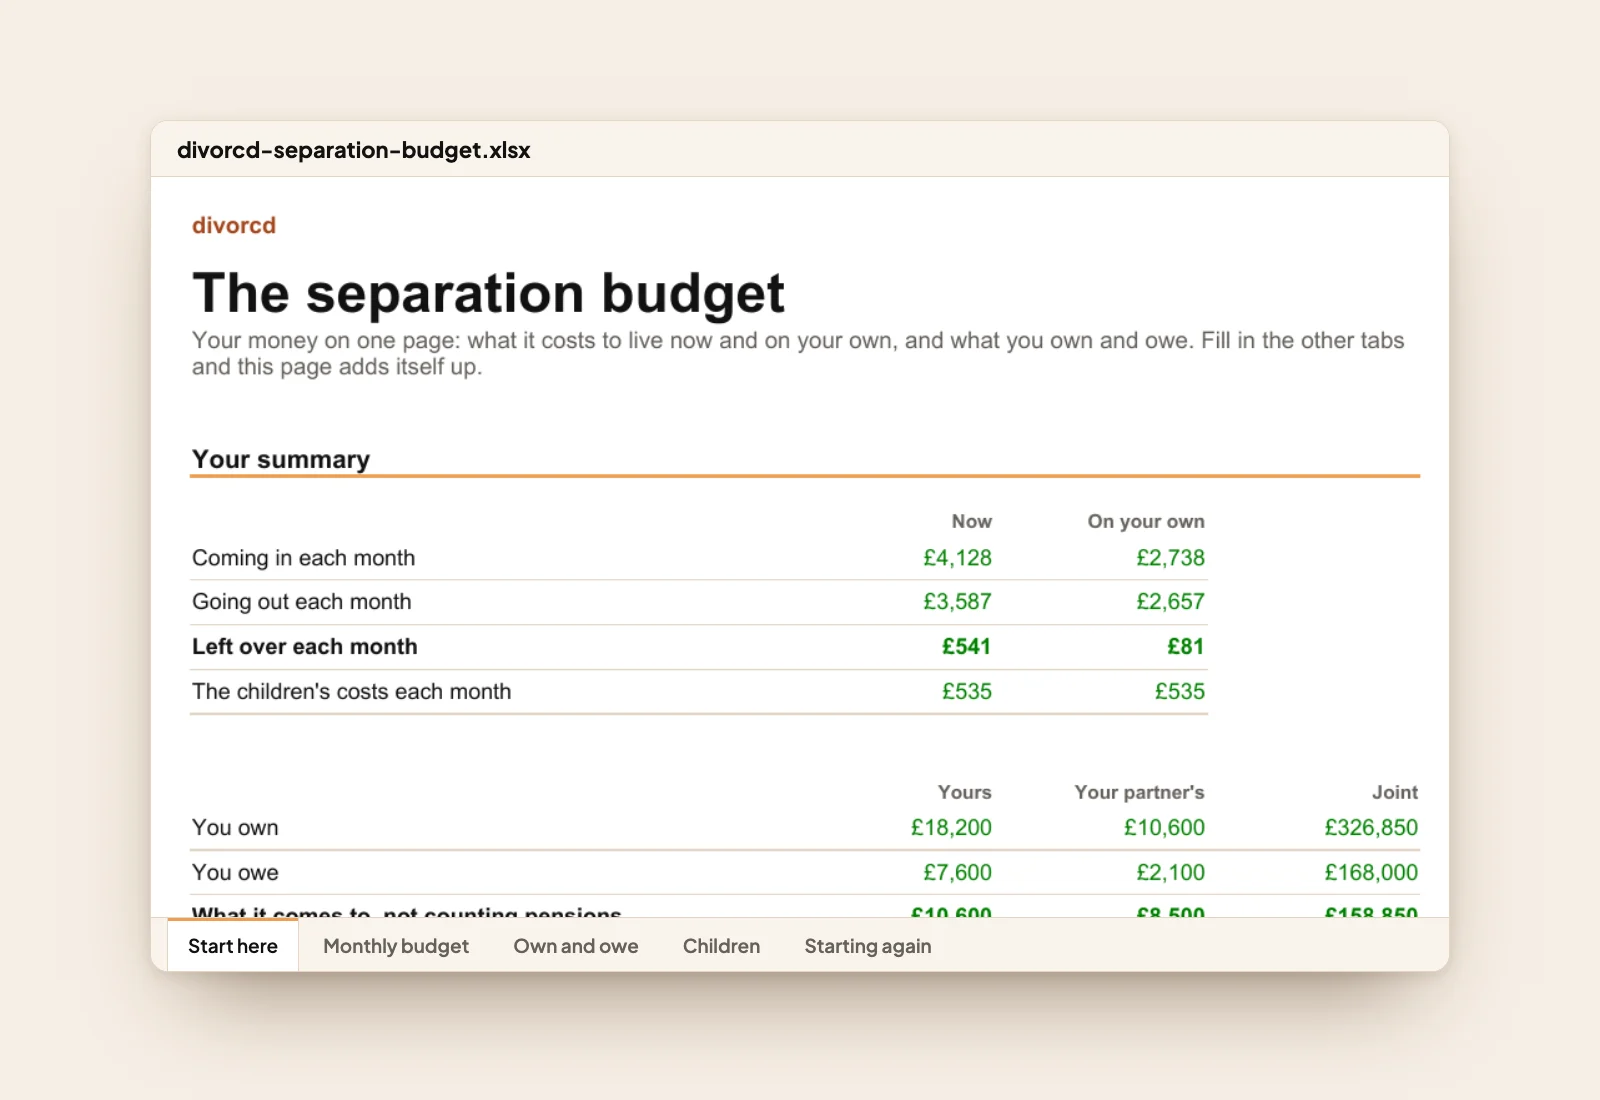Select the £10,600 partner's own value
1600x1100 pixels.
[x=1164, y=828]
